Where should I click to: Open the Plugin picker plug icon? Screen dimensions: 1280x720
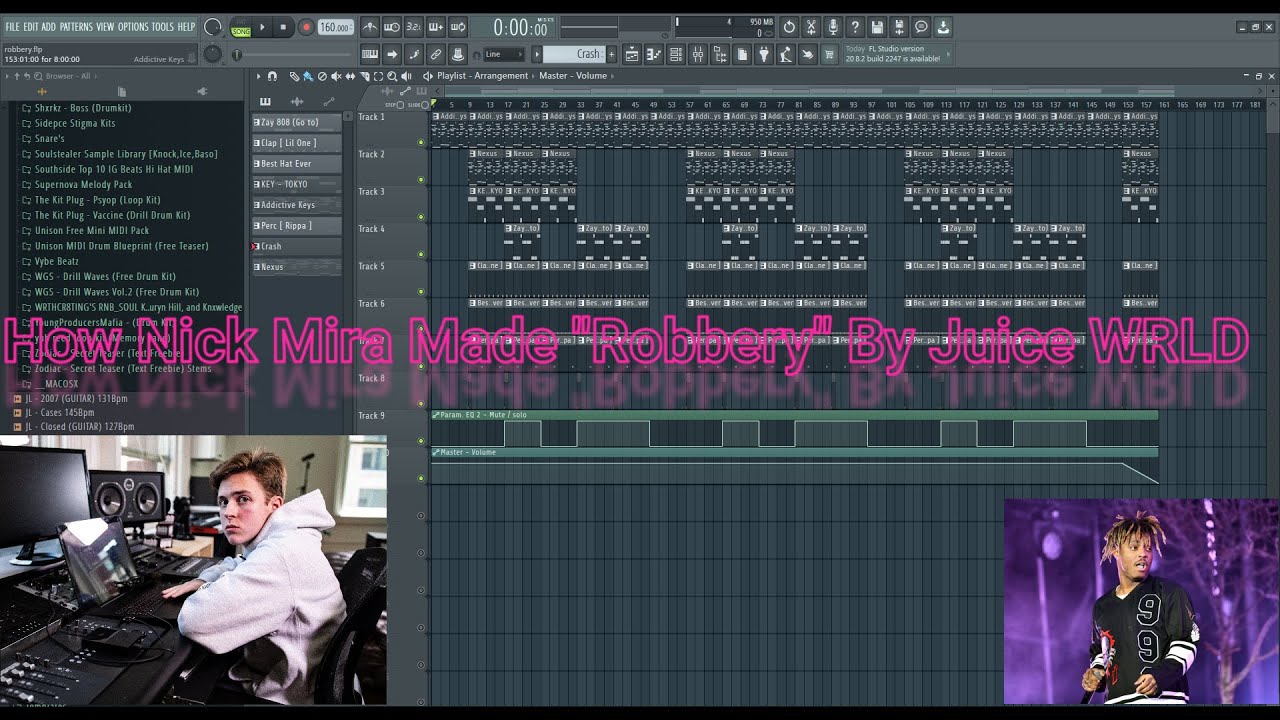[763, 54]
